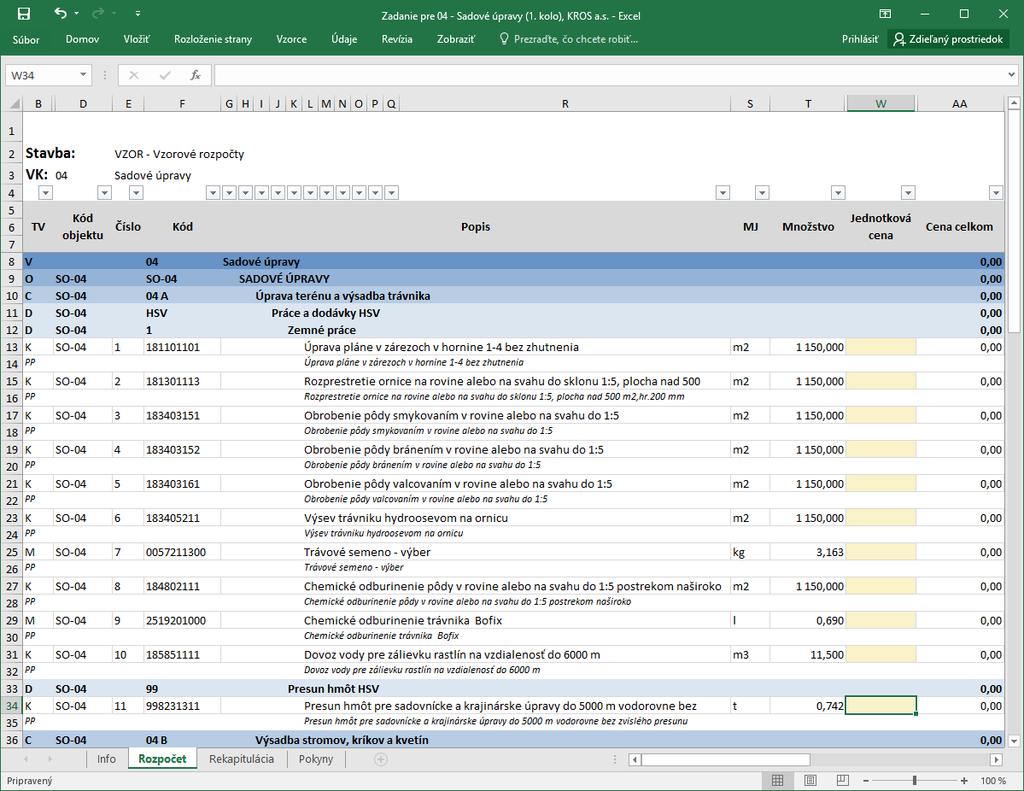The height and width of the screenshot is (791, 1024).
Task: Open the Vzorce ribbon tab
Action: coord(291,39)
